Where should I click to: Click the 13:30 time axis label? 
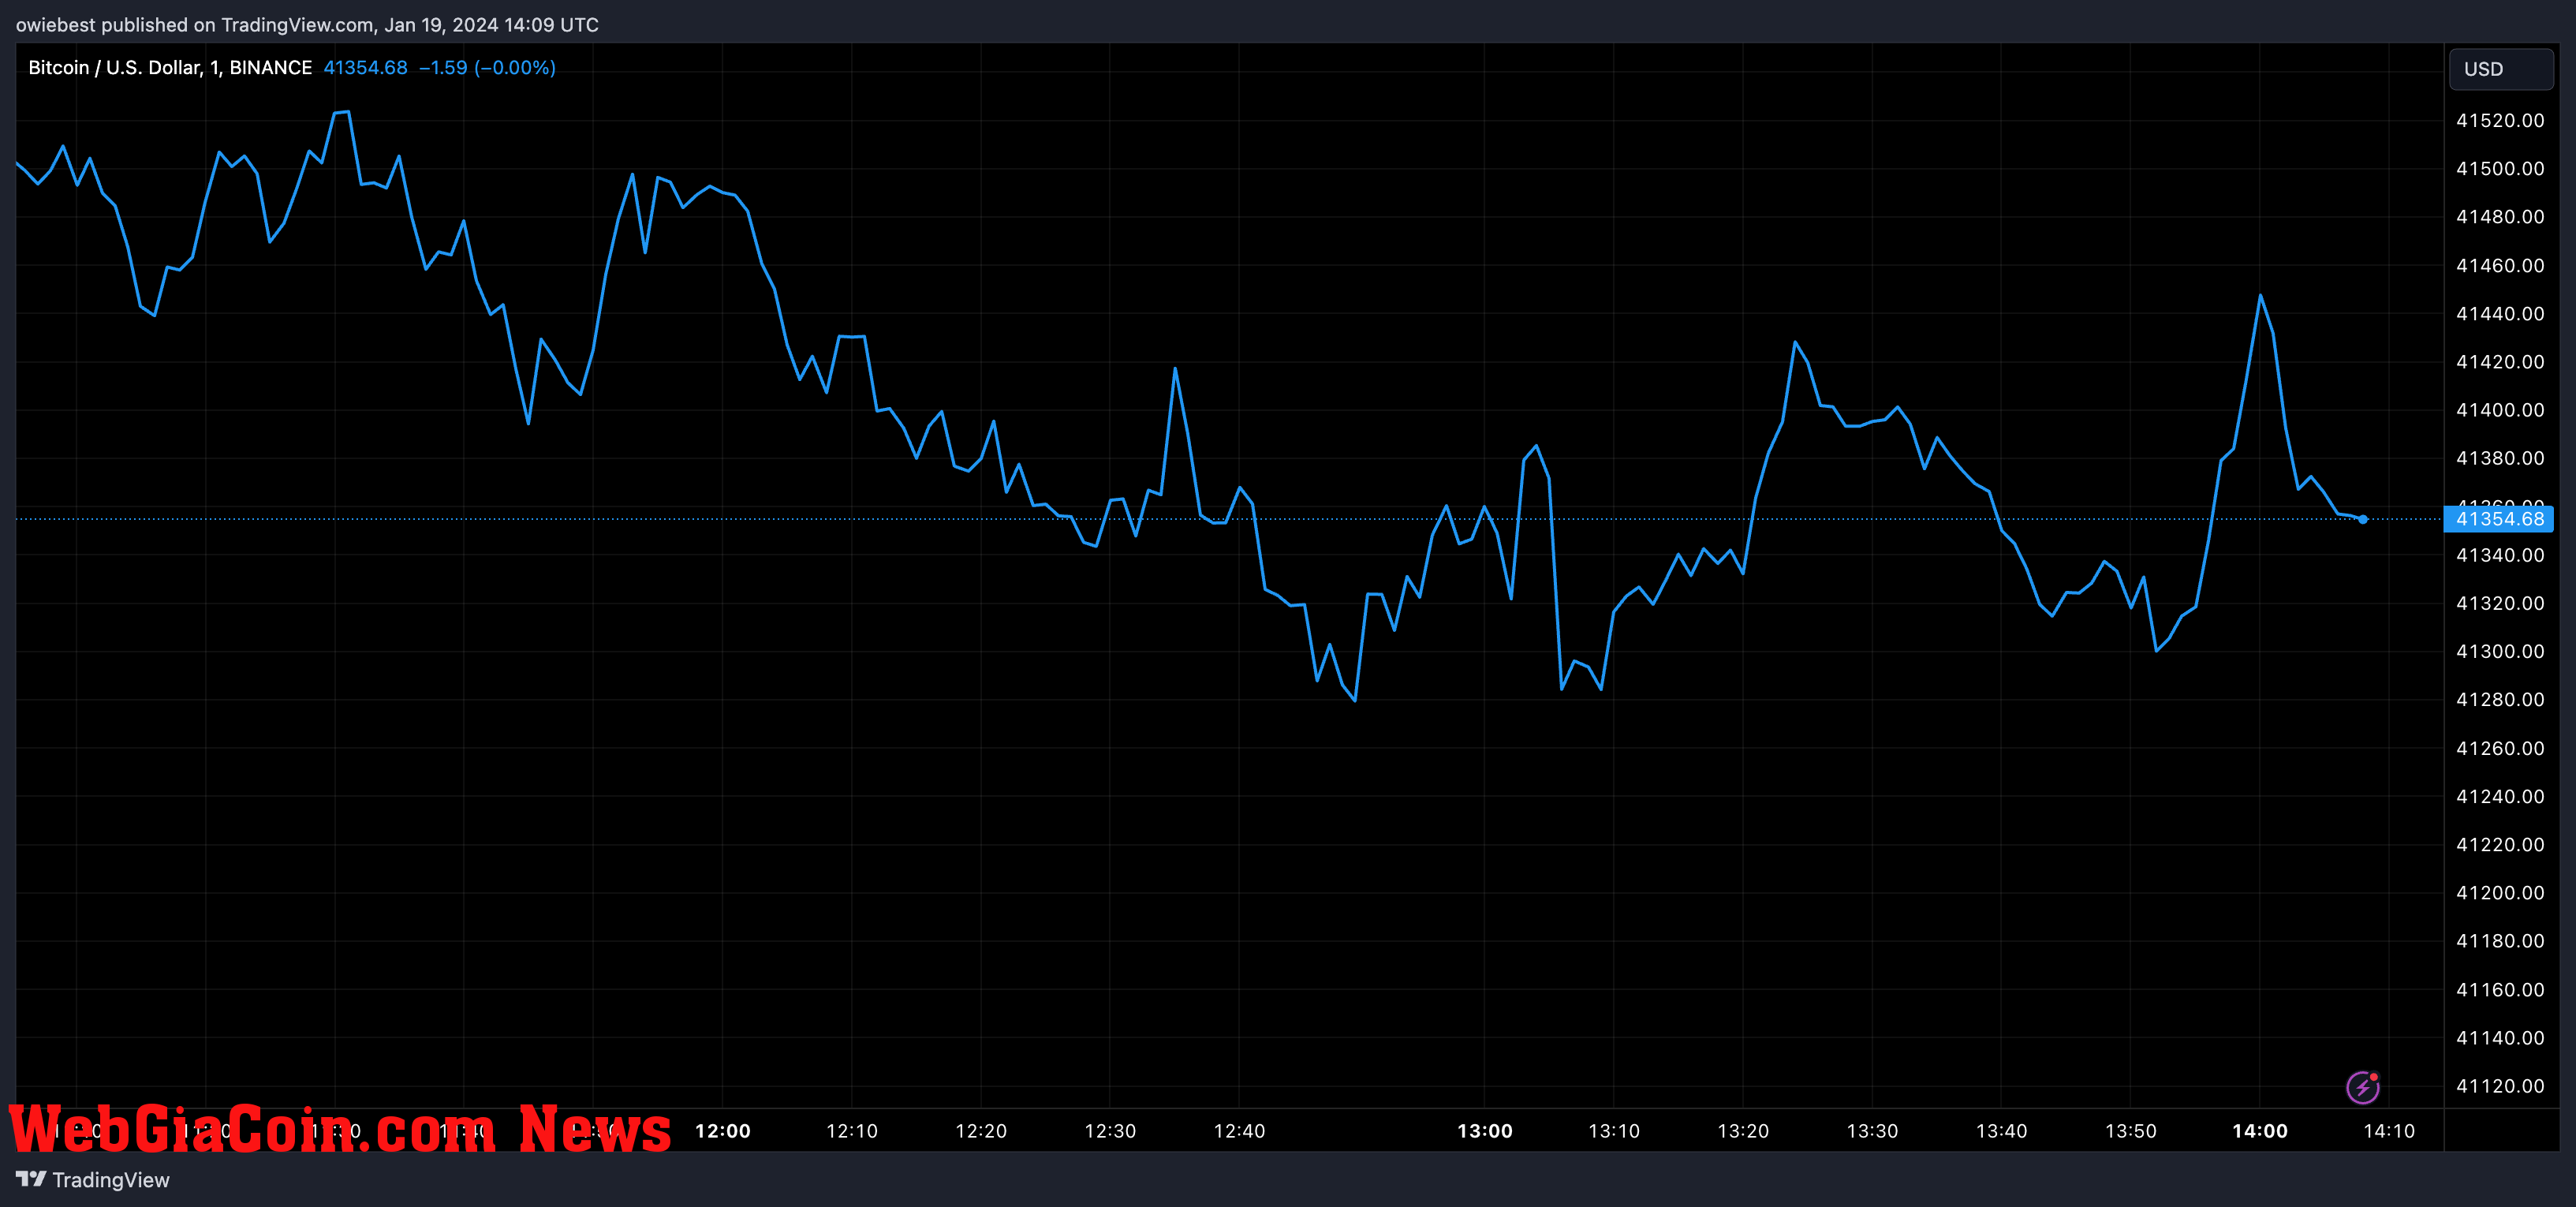click(1872, 1131)
